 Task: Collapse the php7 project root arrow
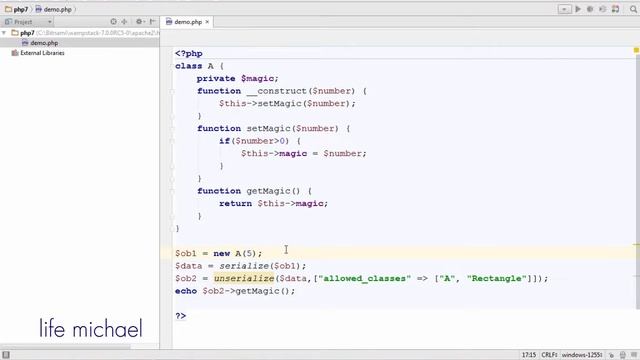tap(4, 33)
